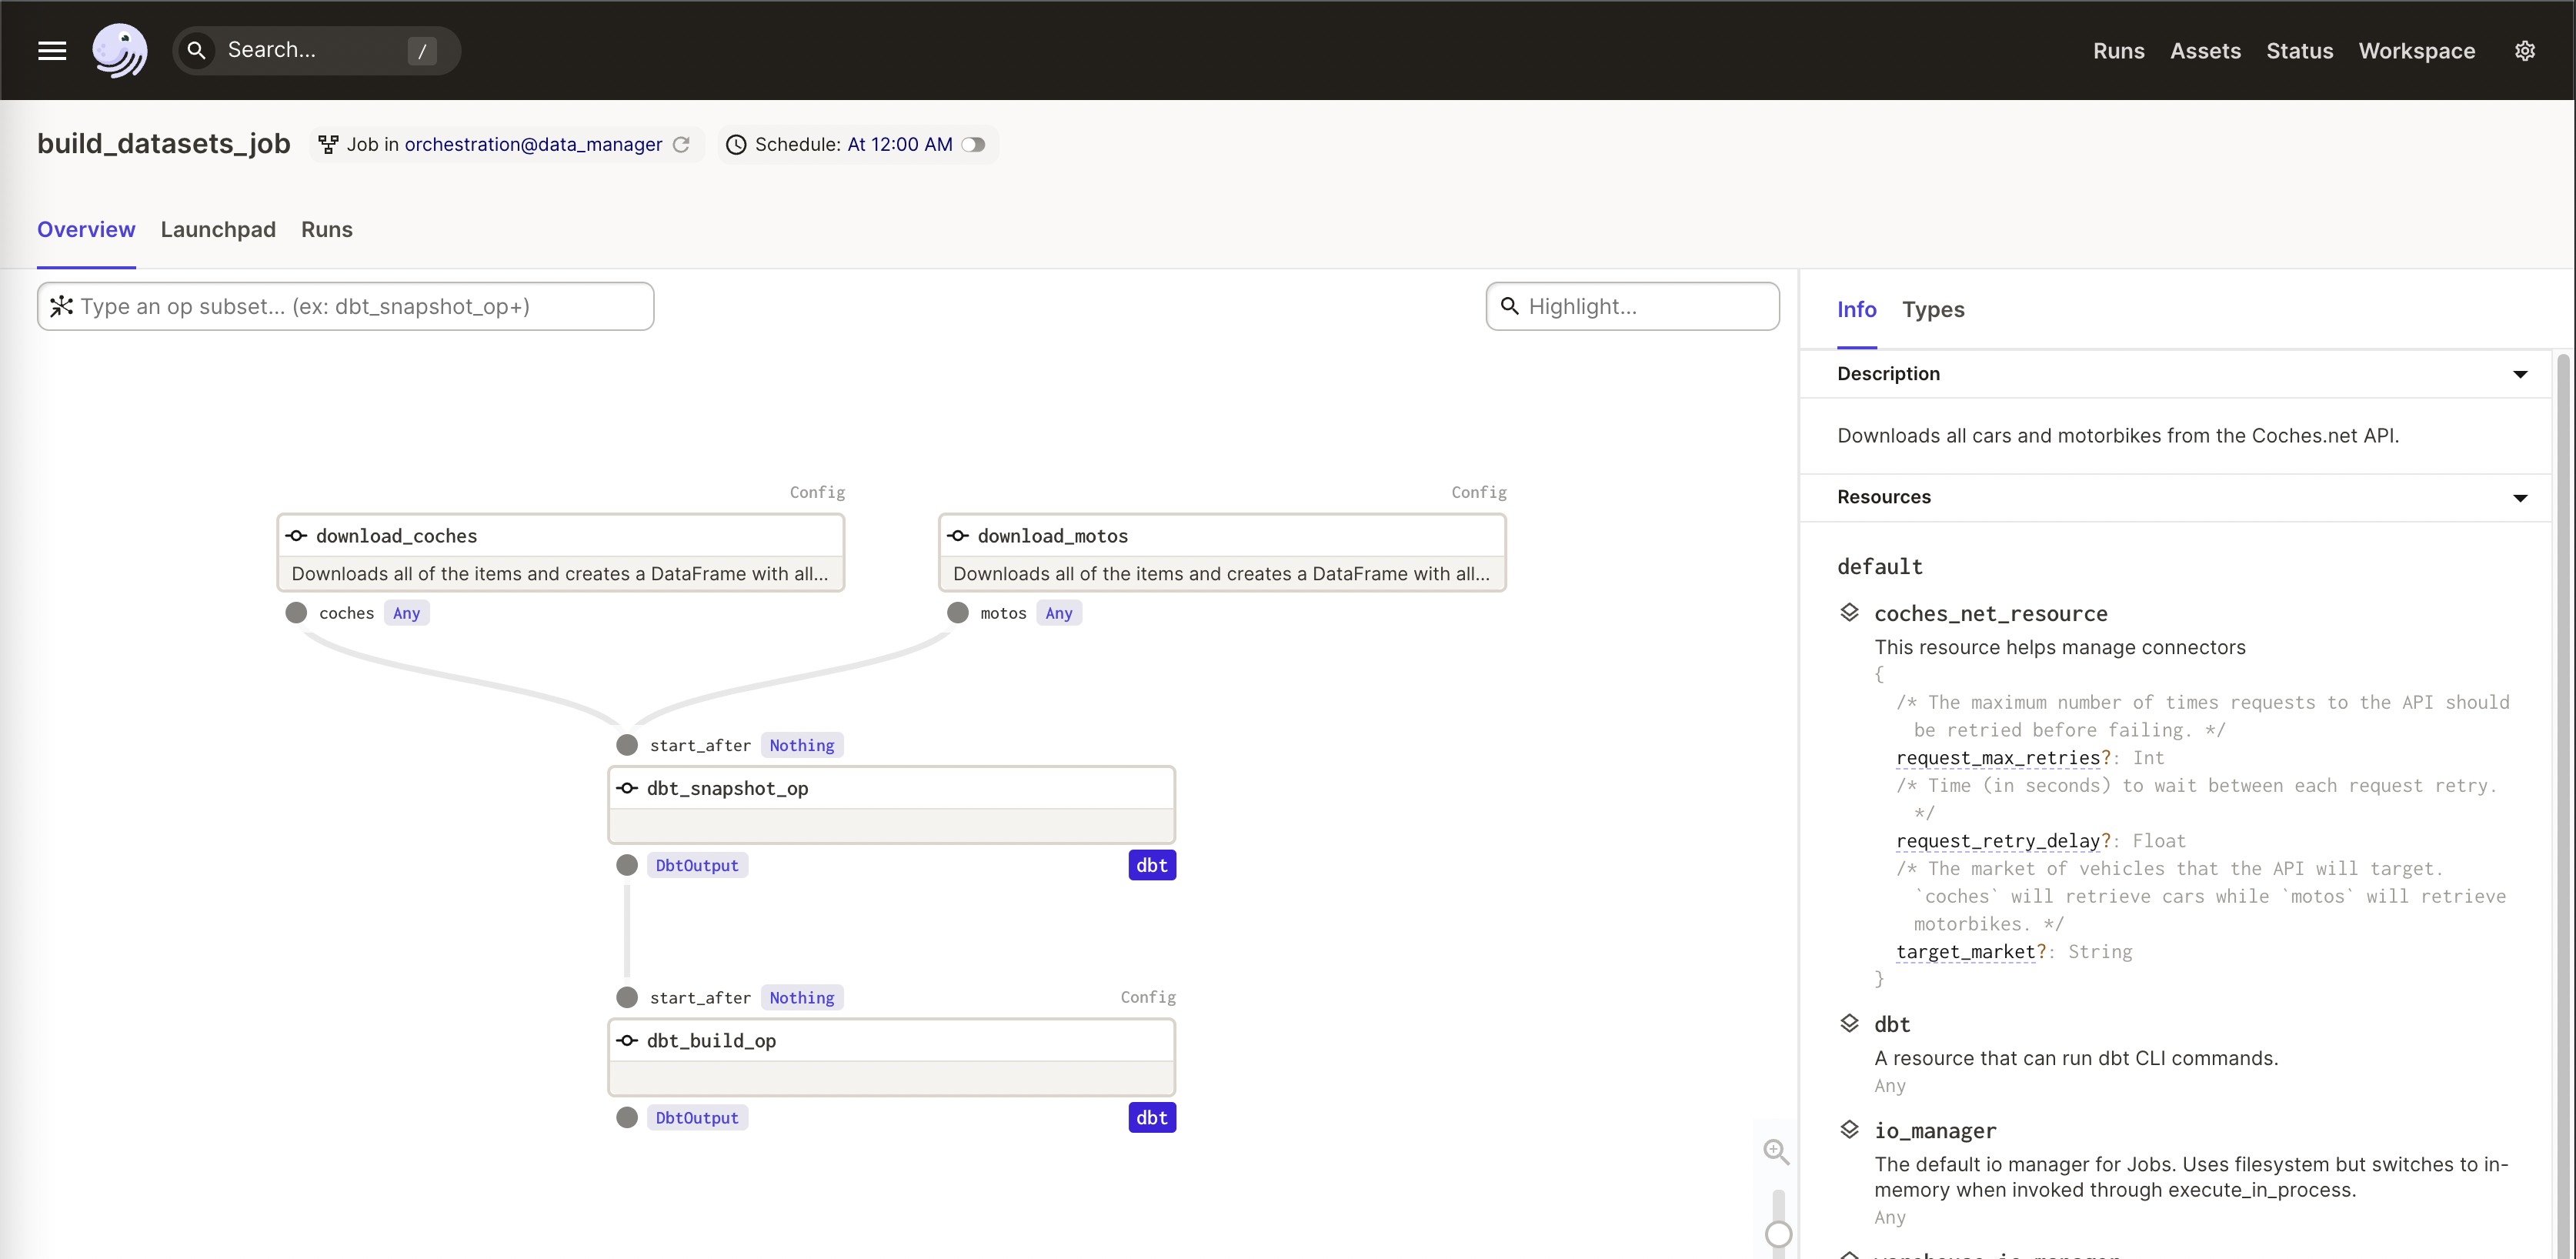
Task: Click the zoom-in magnifier on the graph
Action: point(1776,1151)
